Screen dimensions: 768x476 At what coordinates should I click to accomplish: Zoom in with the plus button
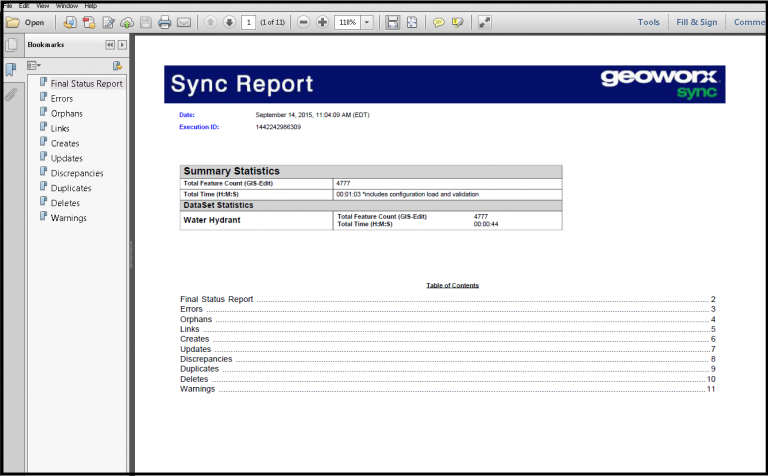[322, 23]
